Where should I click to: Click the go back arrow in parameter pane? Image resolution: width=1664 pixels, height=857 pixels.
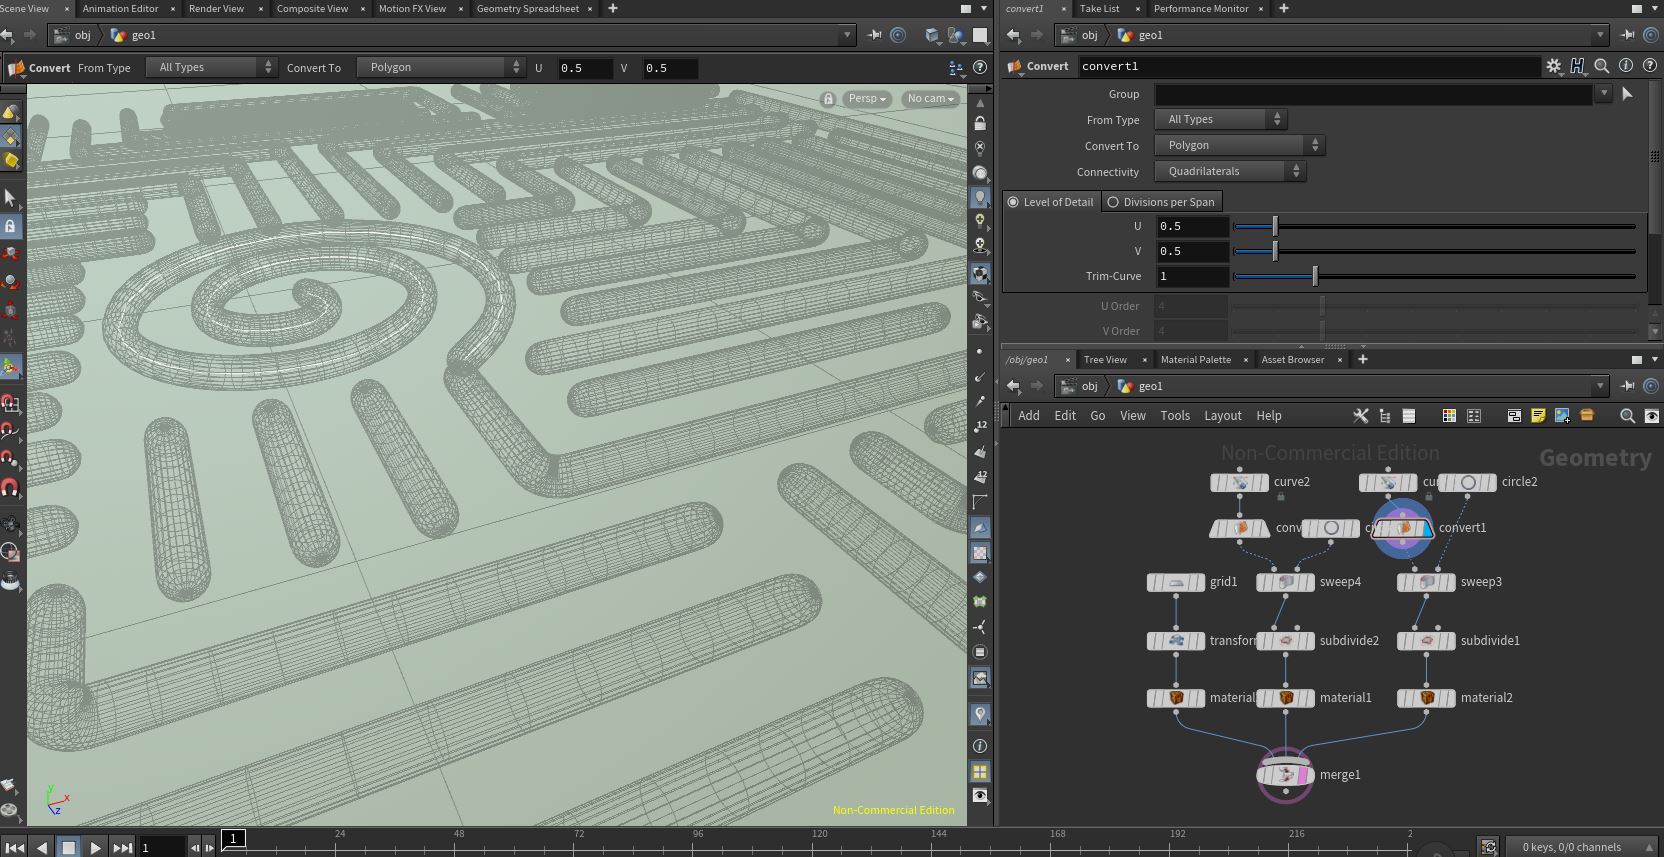coord(1013,35)
